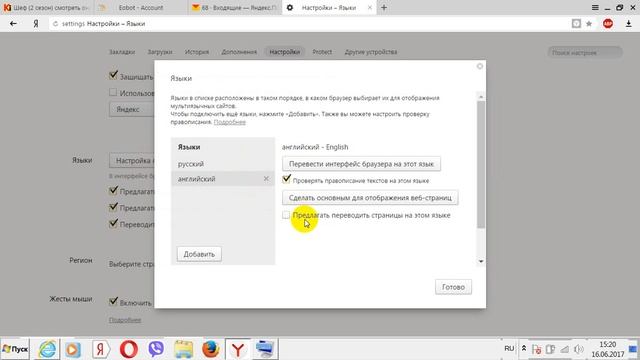Click the dialog scrollbar up arrow
Image resolution: width=640 pixels, height=360 pixels.
(481, 97)
